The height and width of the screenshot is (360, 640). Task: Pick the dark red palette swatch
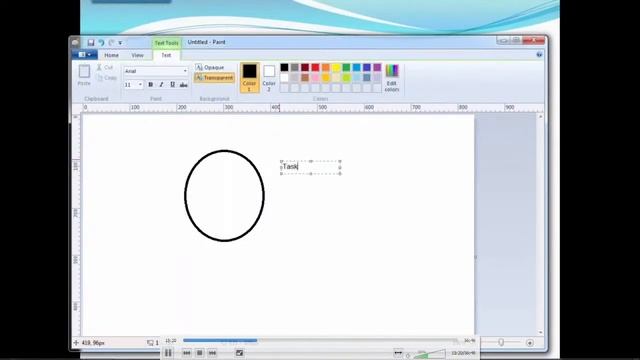tap(305, 67)
